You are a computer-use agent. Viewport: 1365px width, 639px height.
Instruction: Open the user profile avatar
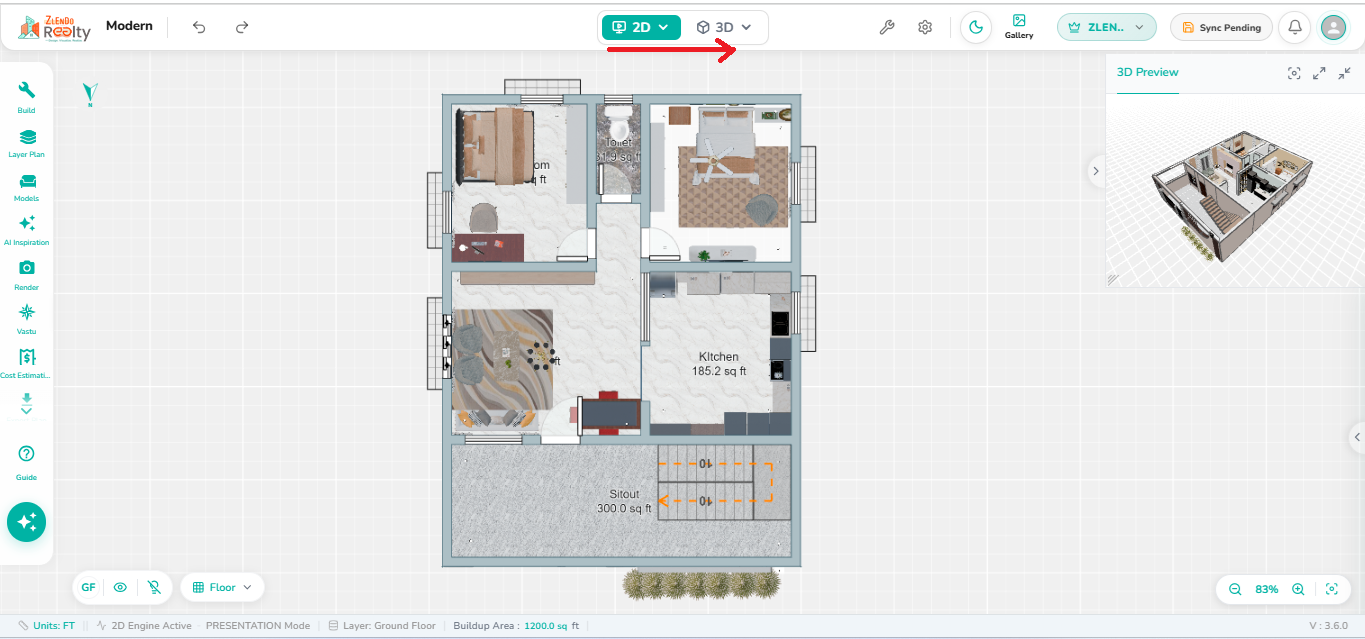1333,27
